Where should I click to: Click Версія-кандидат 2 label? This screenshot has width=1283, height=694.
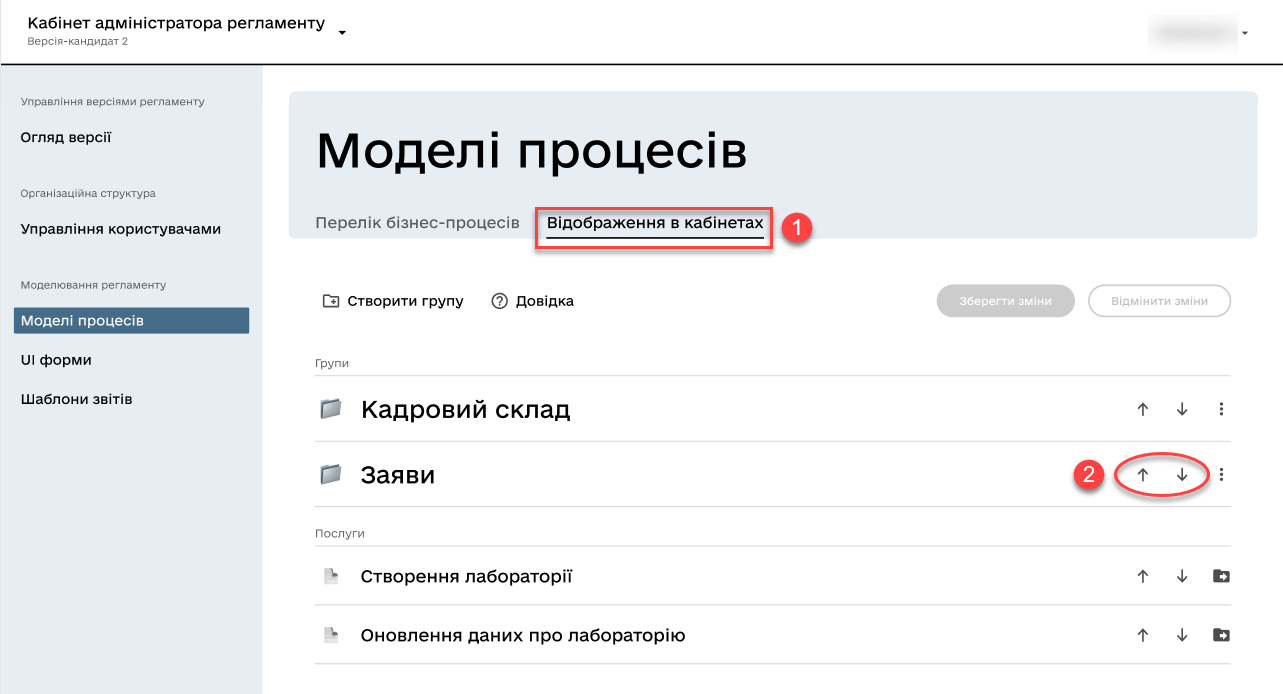(77, 42)
